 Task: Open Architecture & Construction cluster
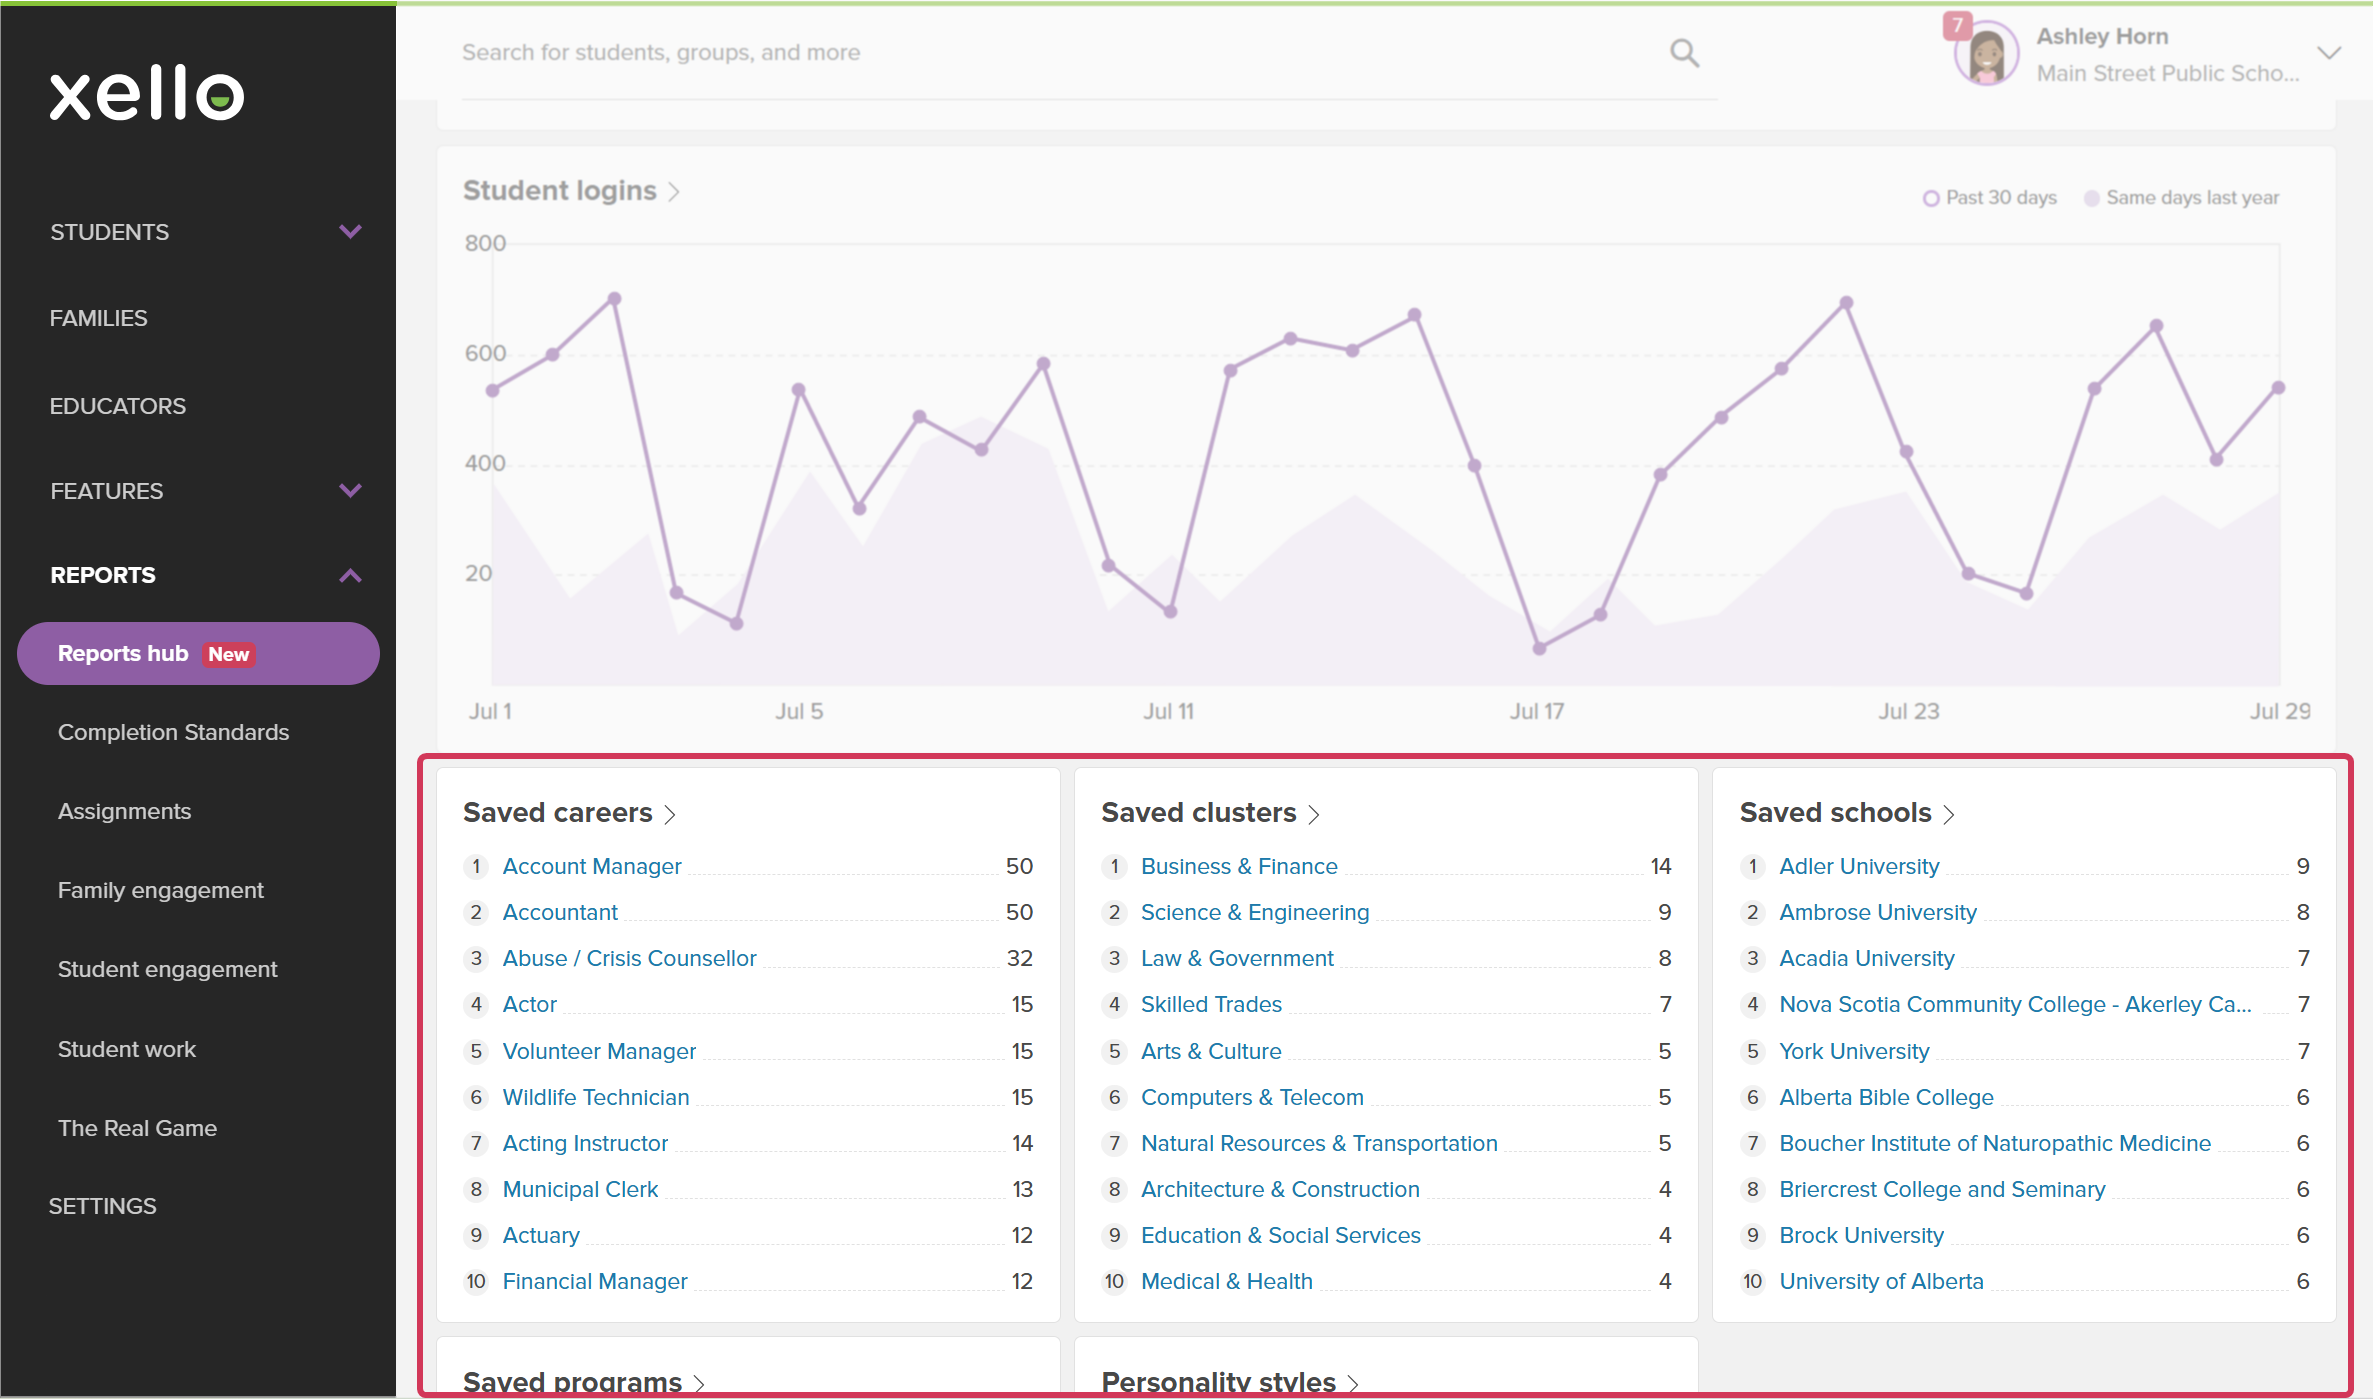(x=1280, y=1189)
